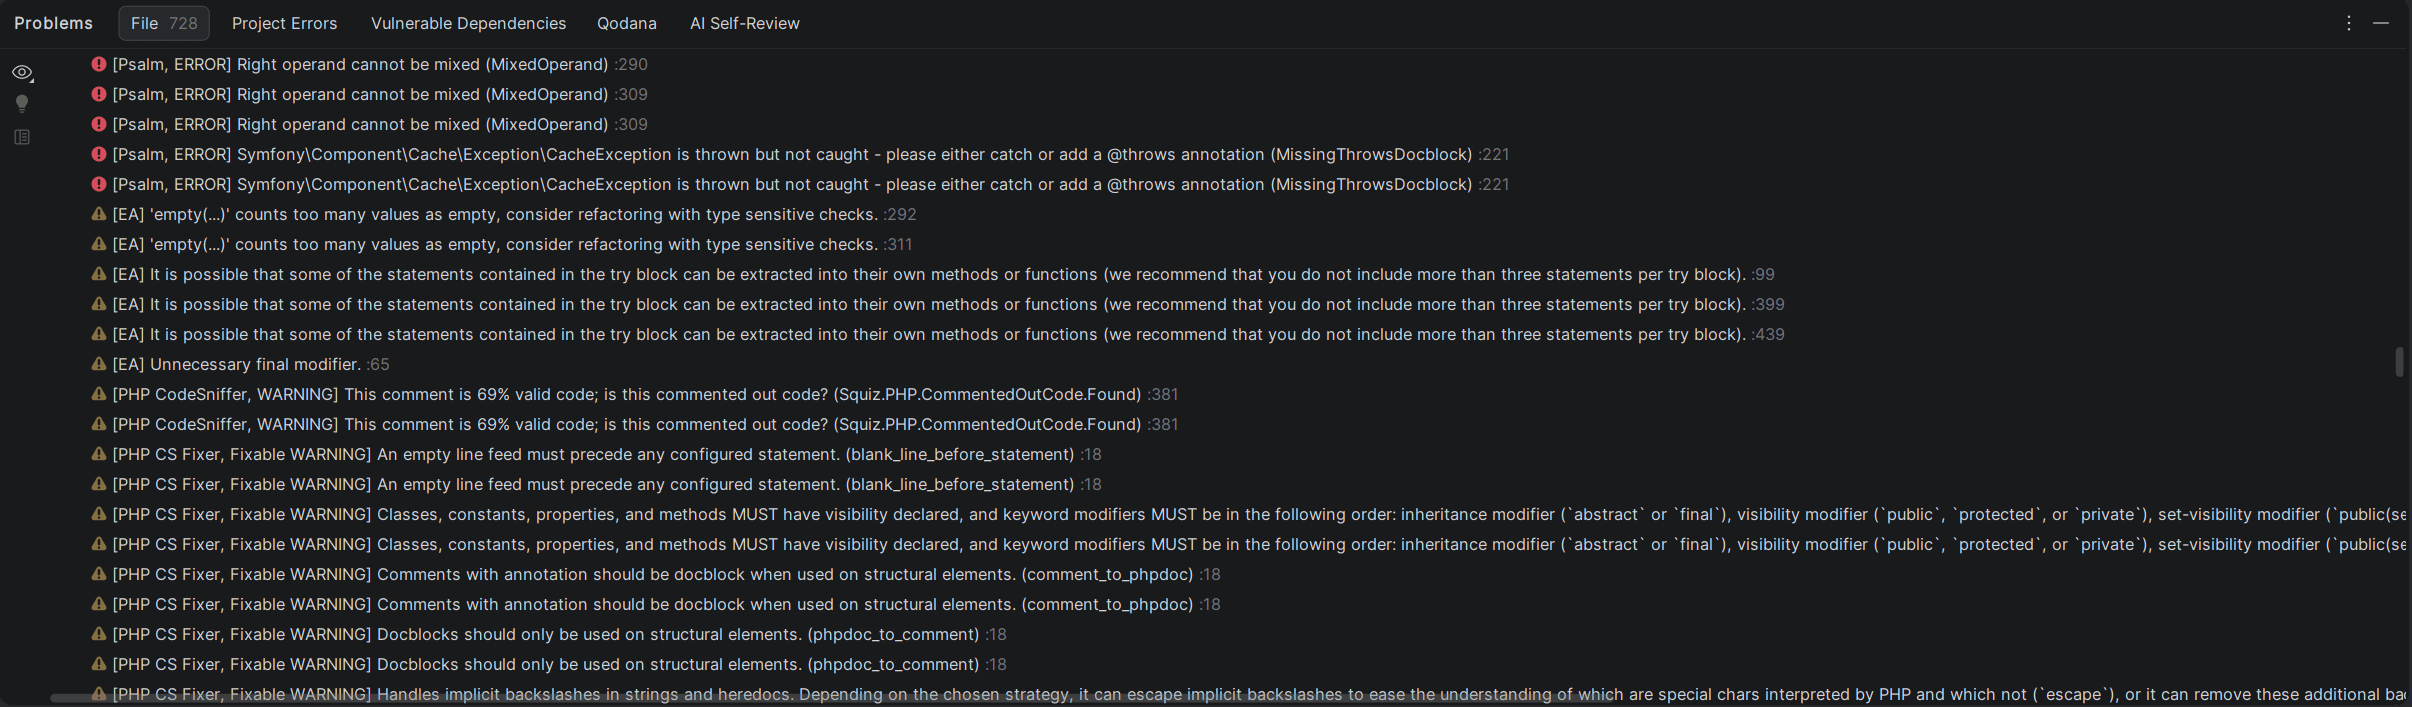Click the light bulb quick-fix icon in the sidebar
This screenshot has width=2412, height=707.
click(x=22, y=104)
